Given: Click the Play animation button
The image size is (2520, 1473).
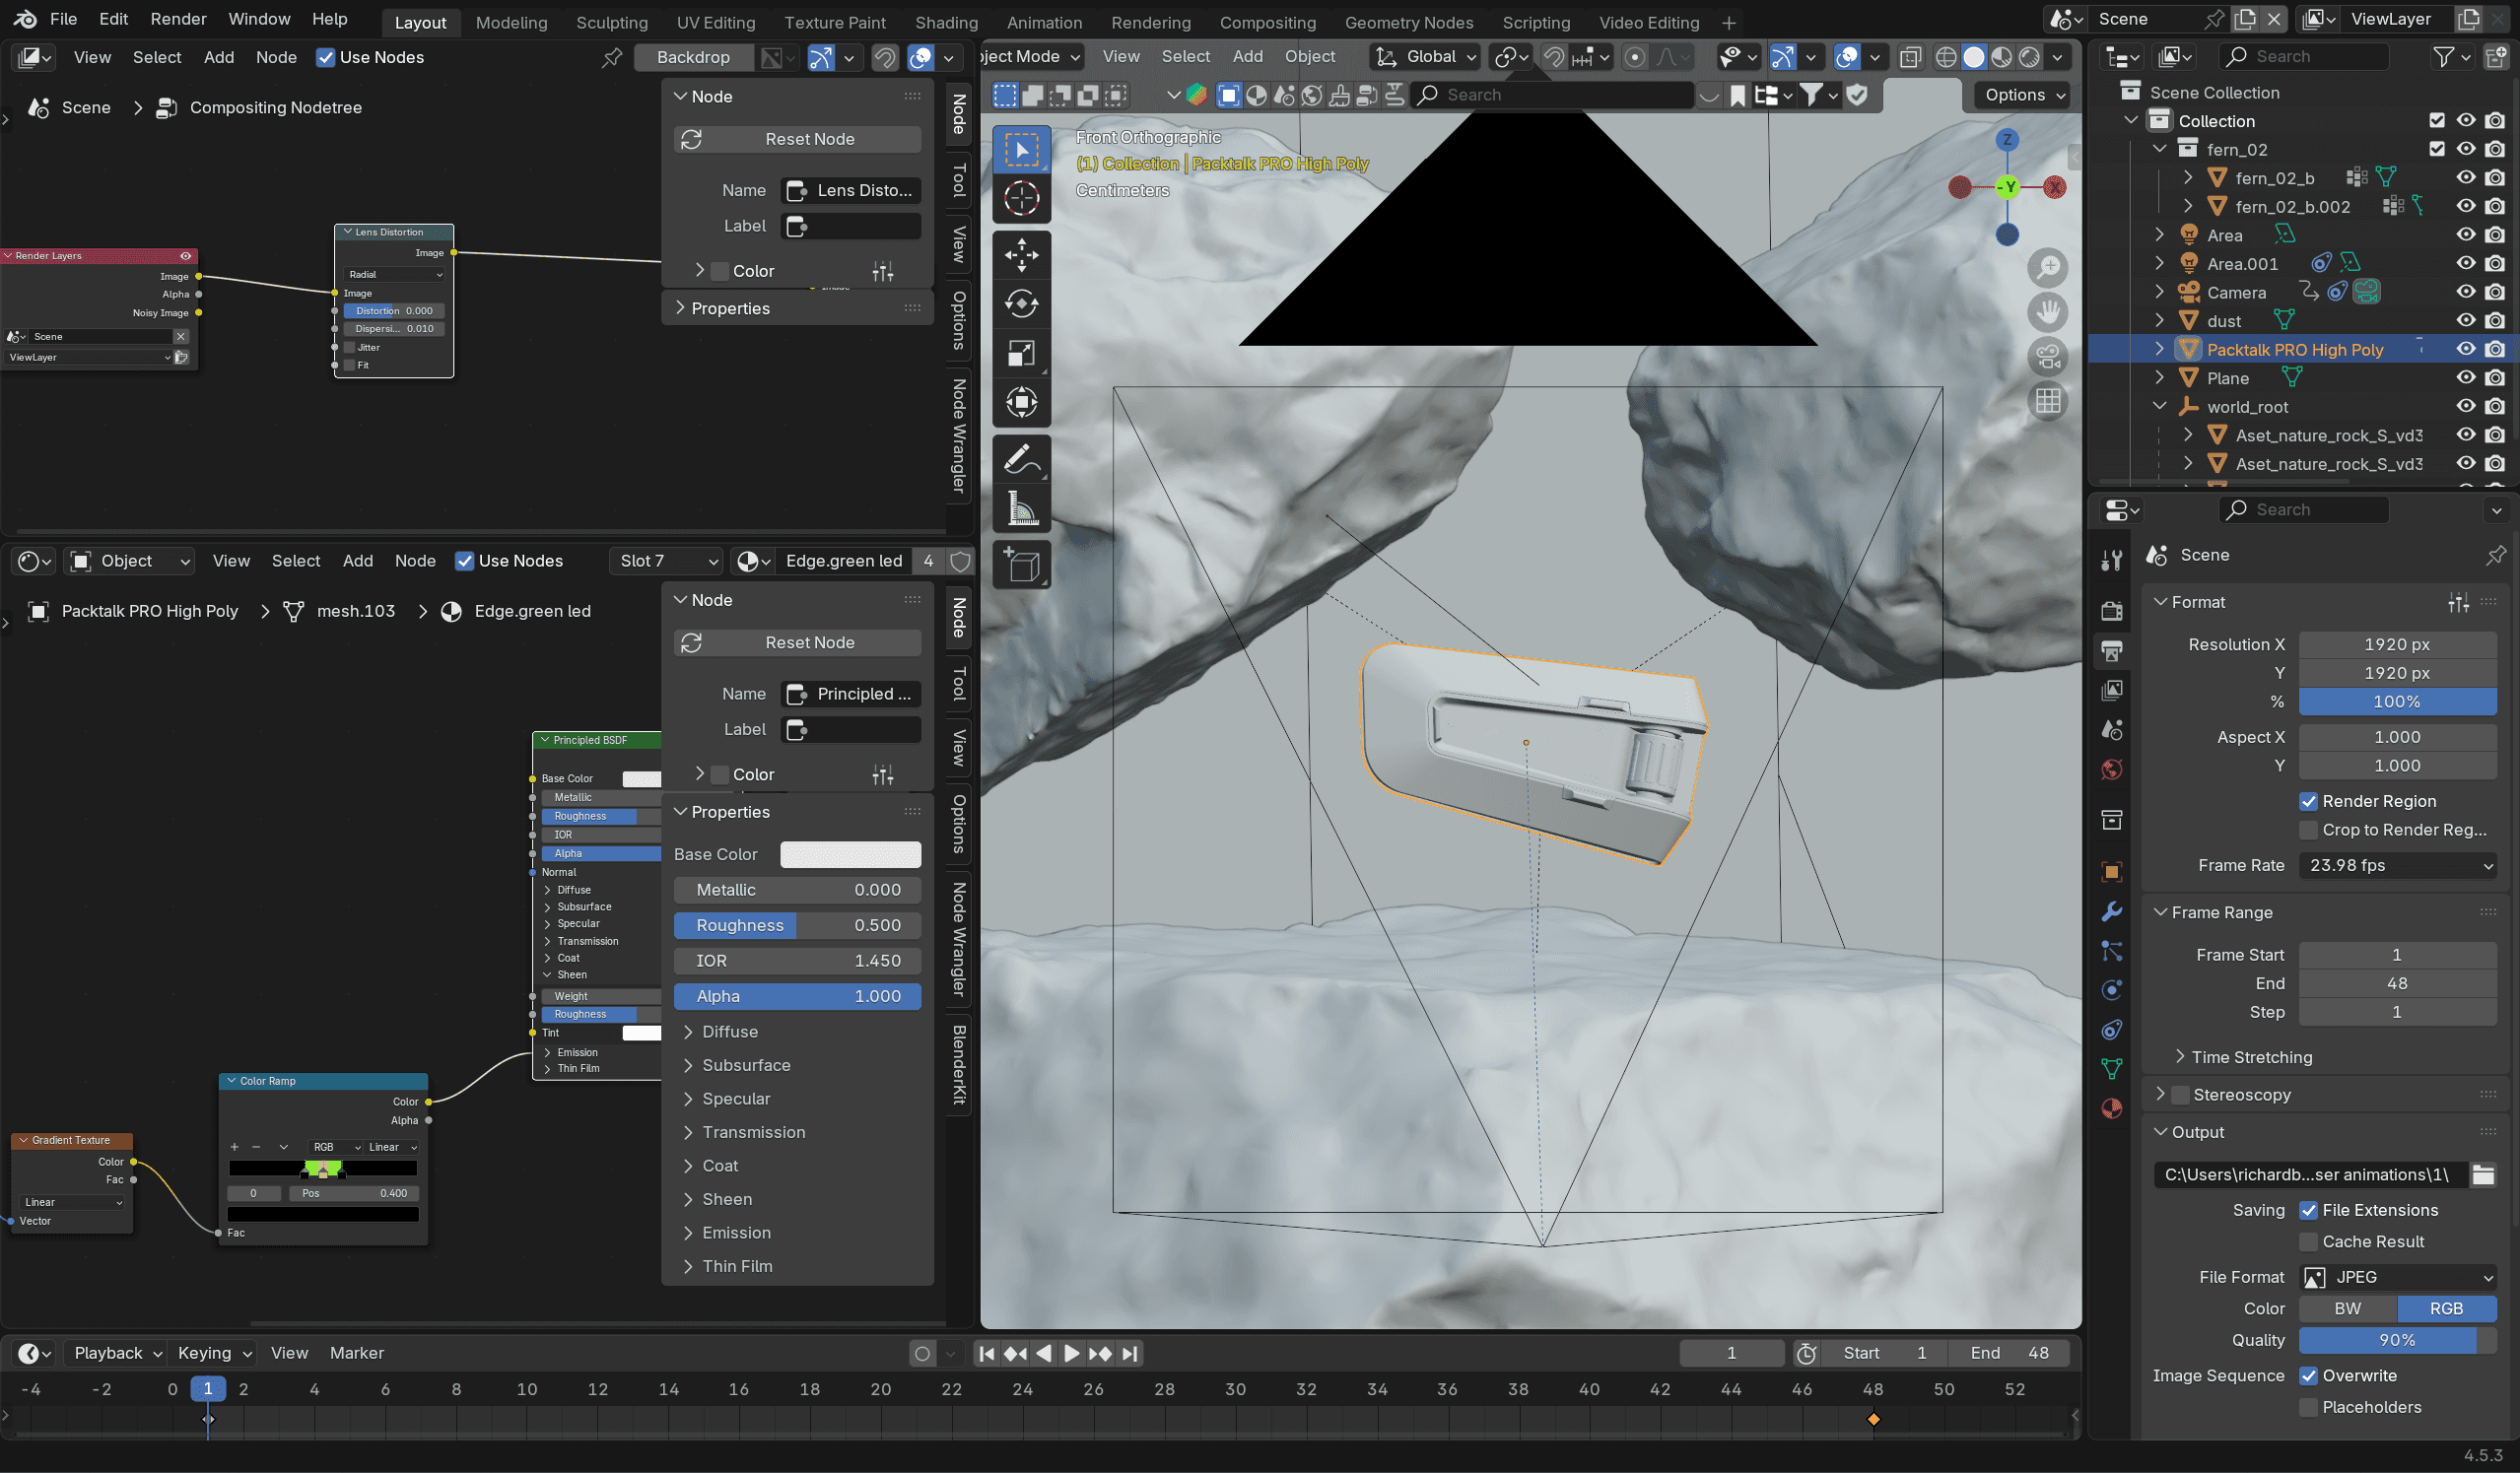Looking at the screenshot, I should [x=1071, y=1353].
